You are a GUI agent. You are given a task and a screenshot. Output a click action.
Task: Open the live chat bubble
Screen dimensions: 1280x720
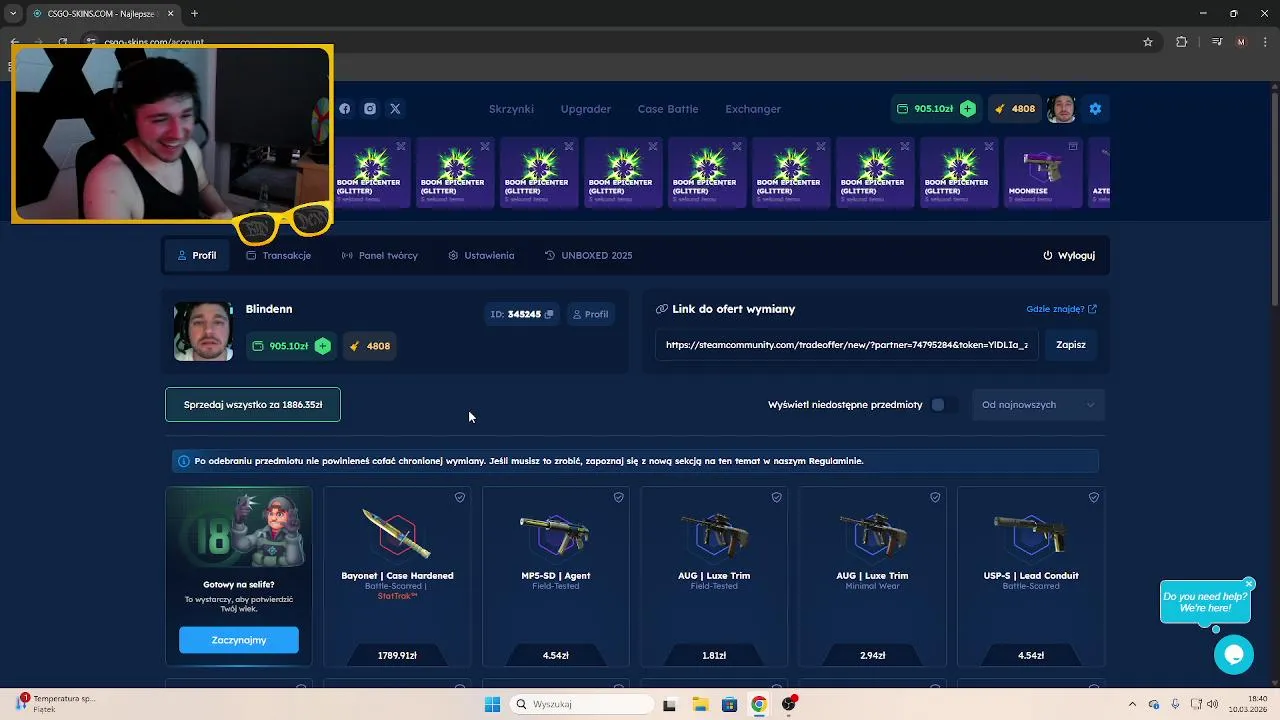[x=1234, y=655]
